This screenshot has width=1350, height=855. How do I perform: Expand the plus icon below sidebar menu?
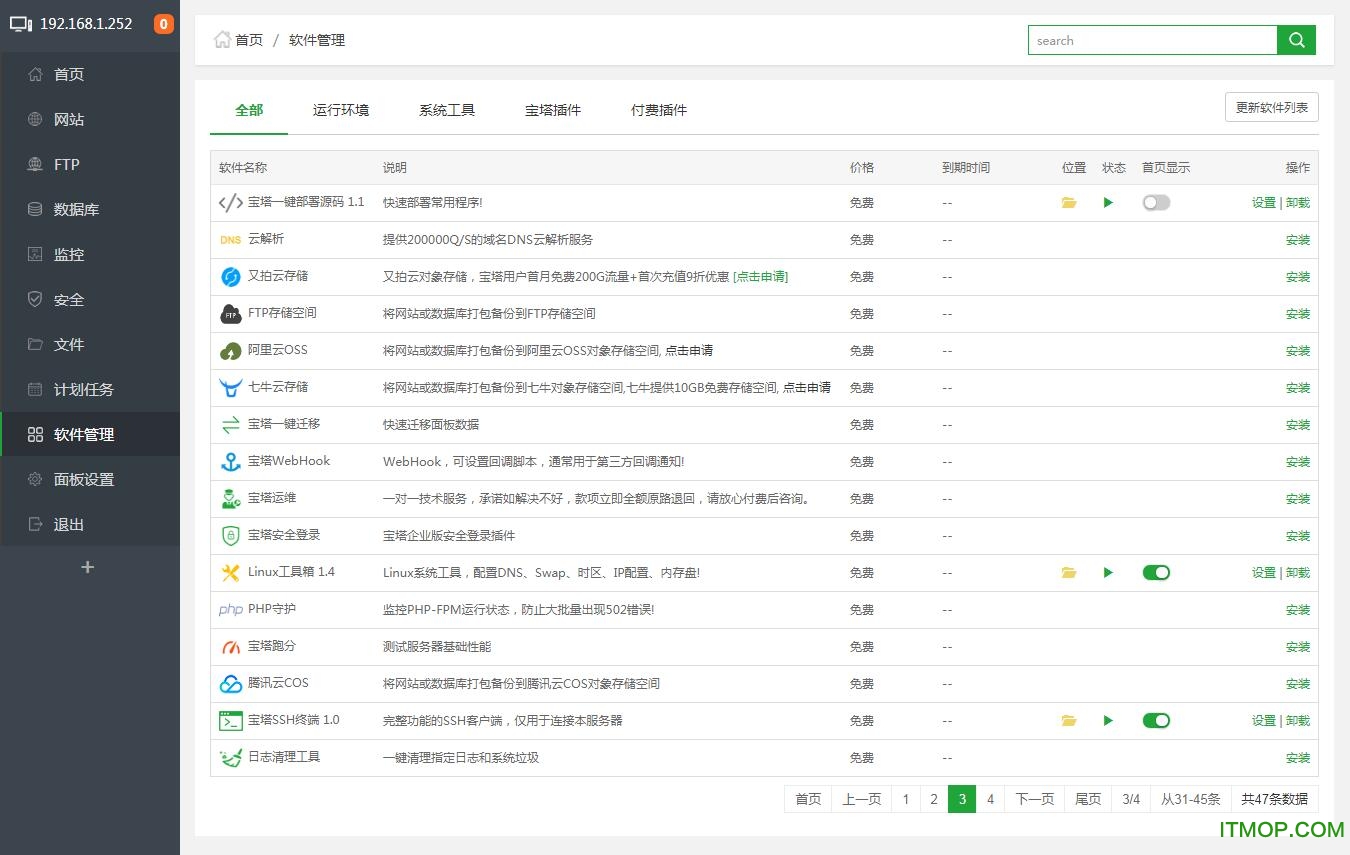coord(88,566)
